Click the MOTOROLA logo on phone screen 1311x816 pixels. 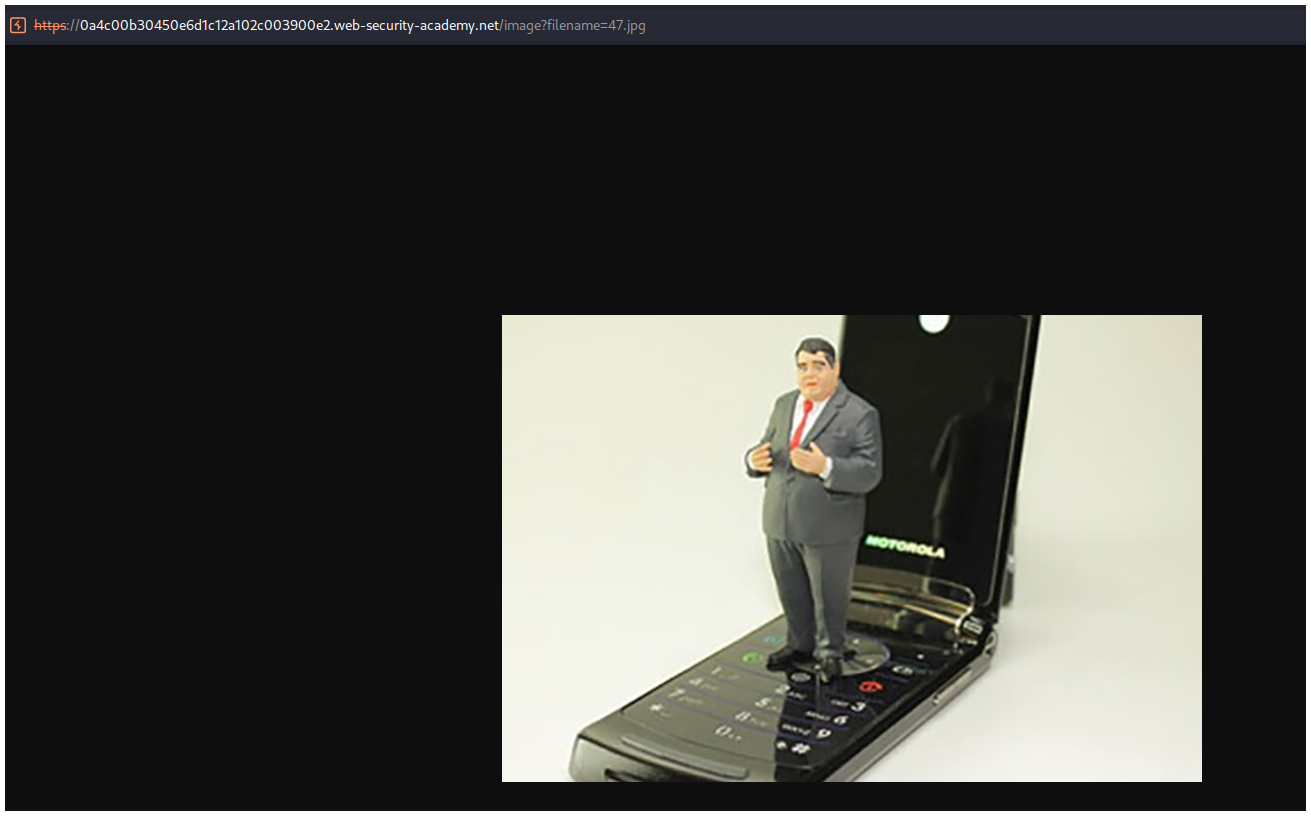[905, 546]
